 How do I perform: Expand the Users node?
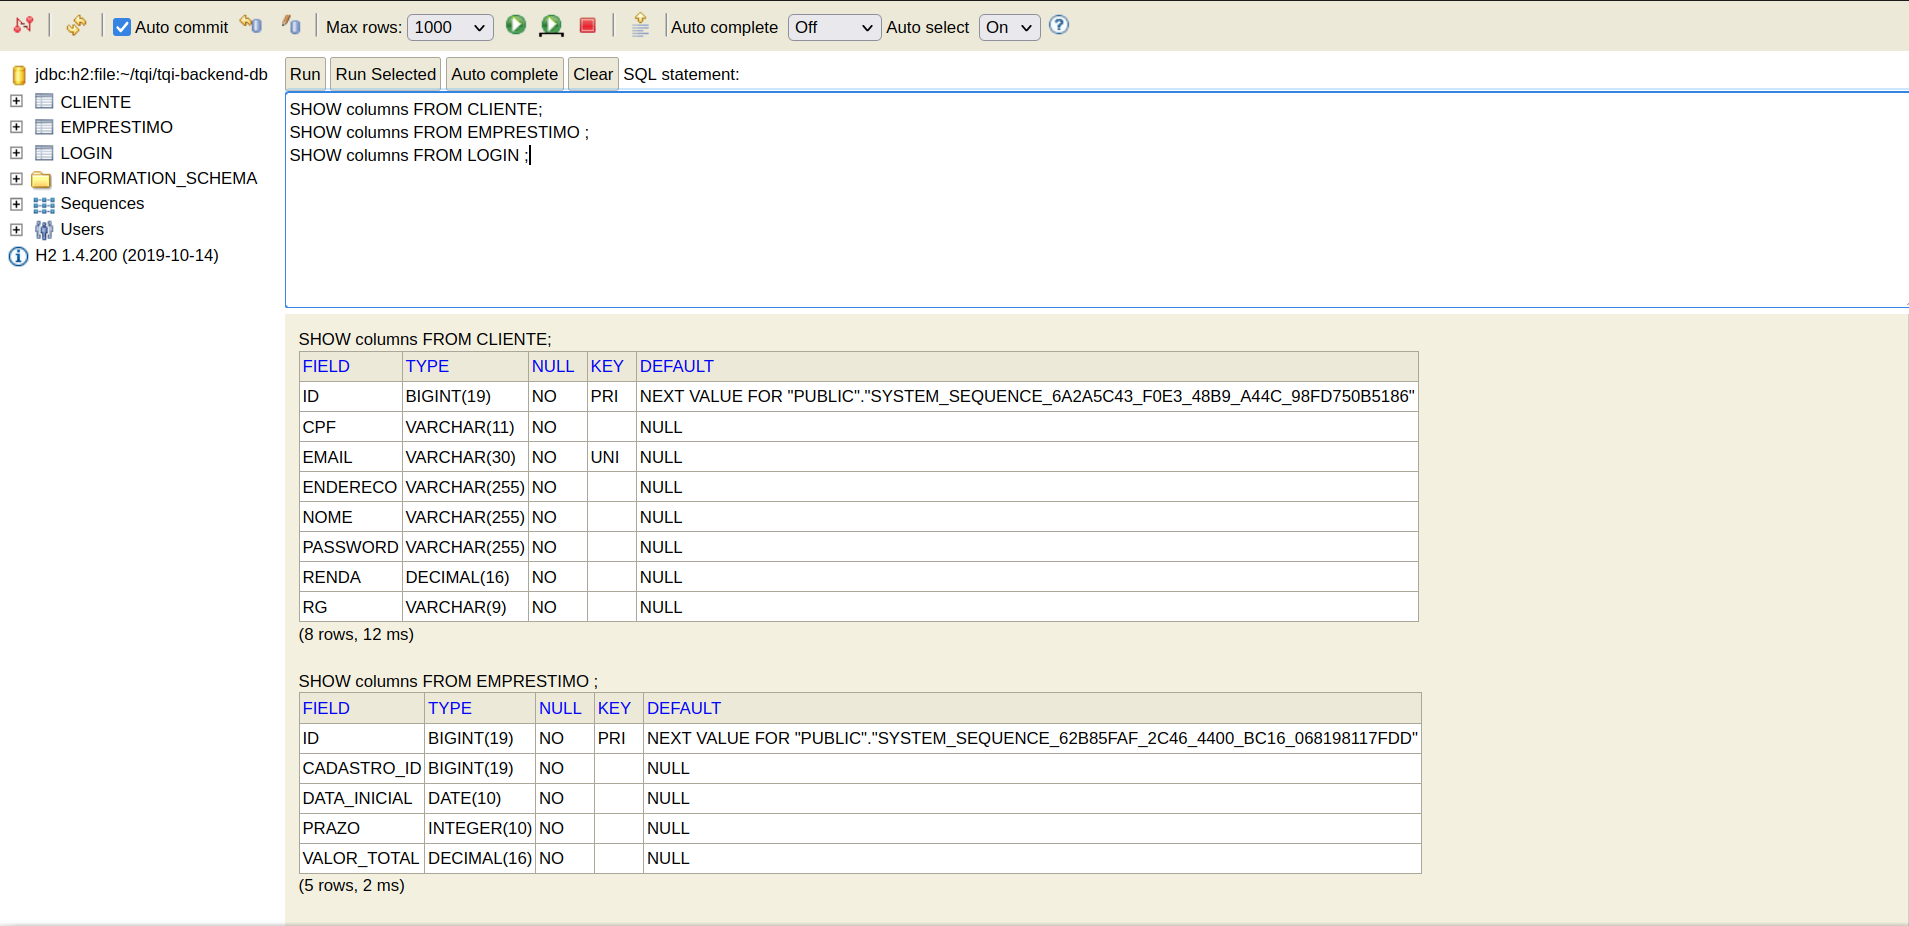point(16,229)
